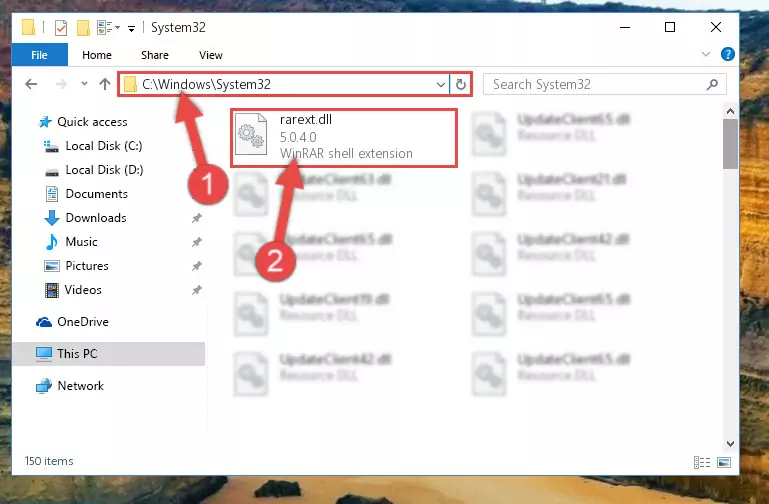The image size is (769, 504).
Task: Click the rarext.dll gear file icon
Action: click(251, 134)
